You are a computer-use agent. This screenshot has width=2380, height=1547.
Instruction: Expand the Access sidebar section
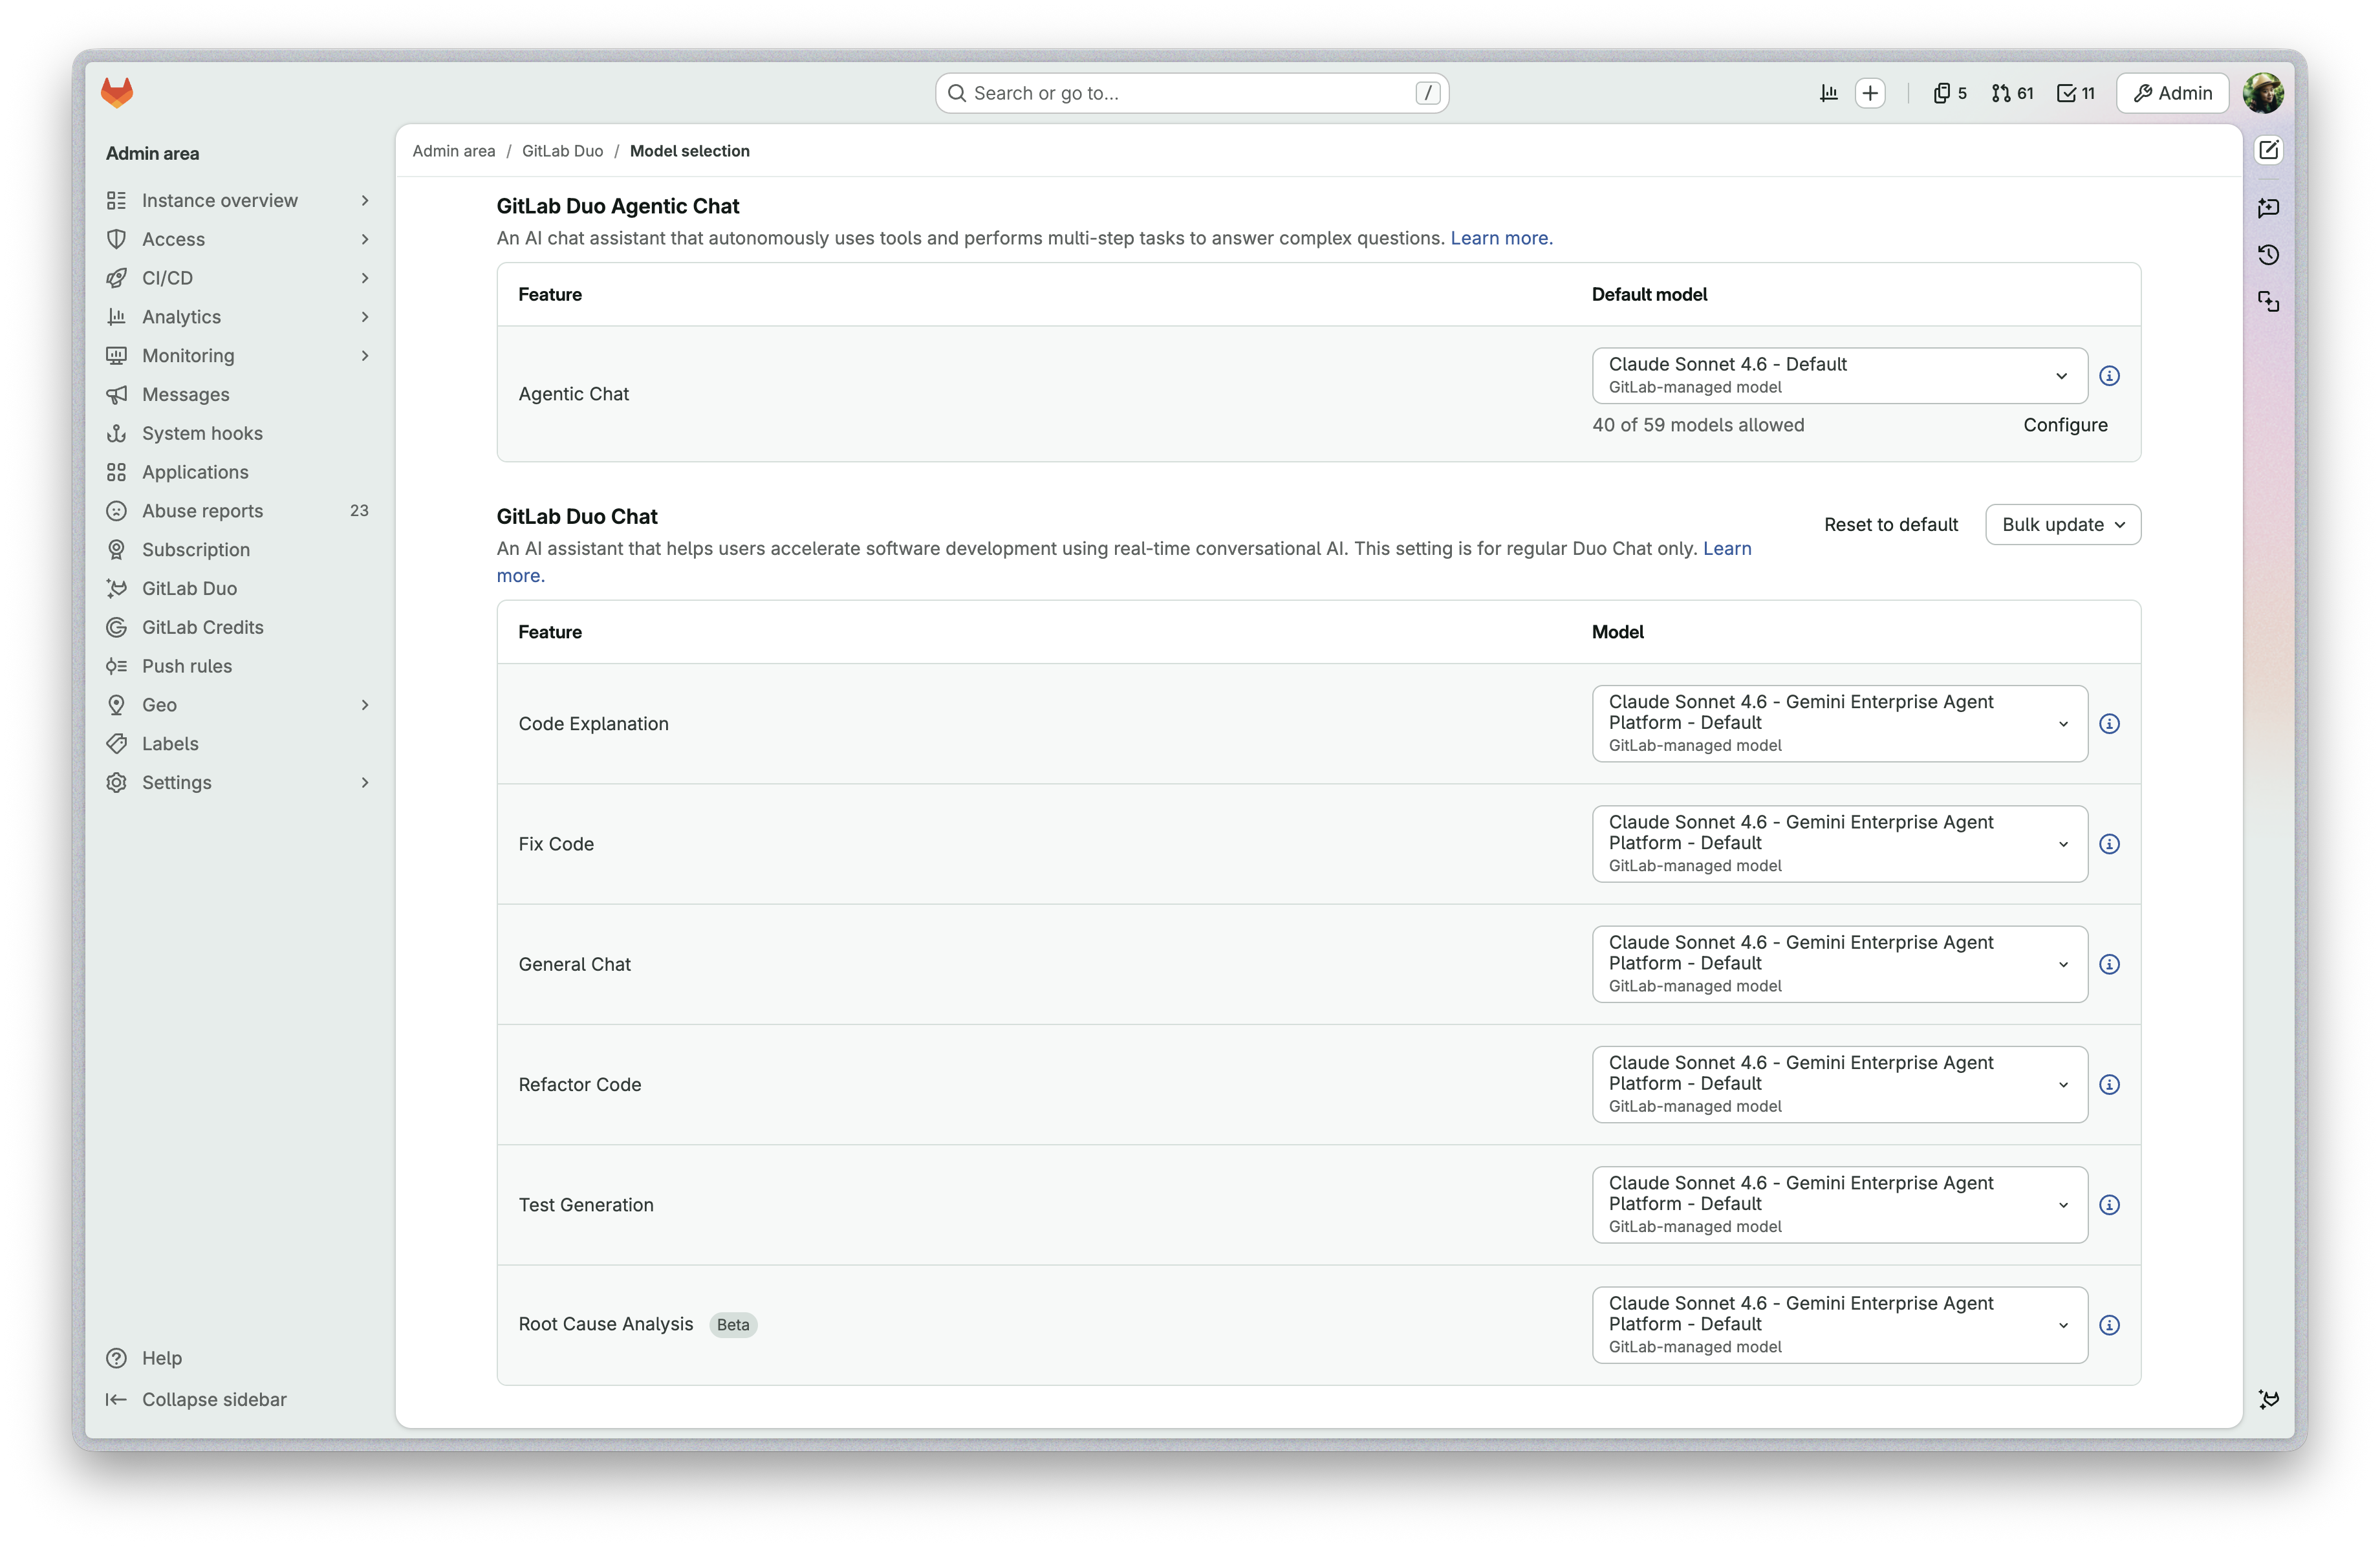(x=239, y=239)
